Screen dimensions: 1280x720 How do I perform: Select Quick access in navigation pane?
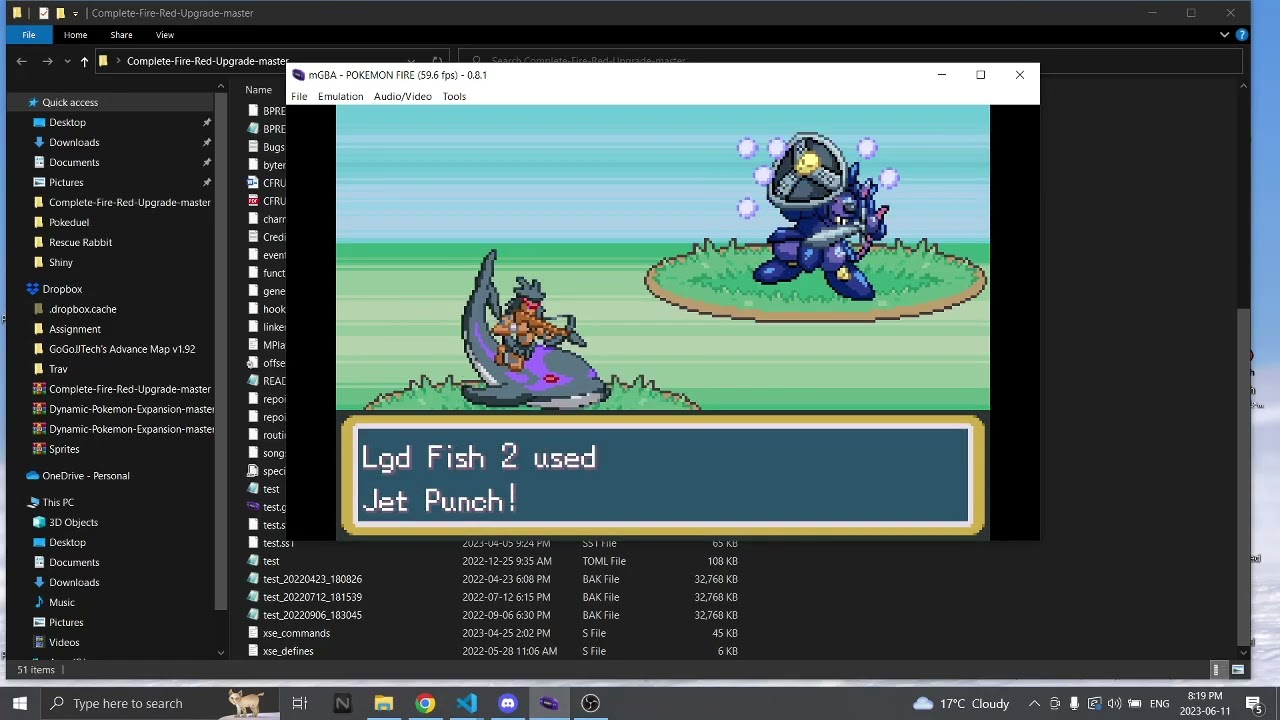pyautogui.click(x=70, y=102)
